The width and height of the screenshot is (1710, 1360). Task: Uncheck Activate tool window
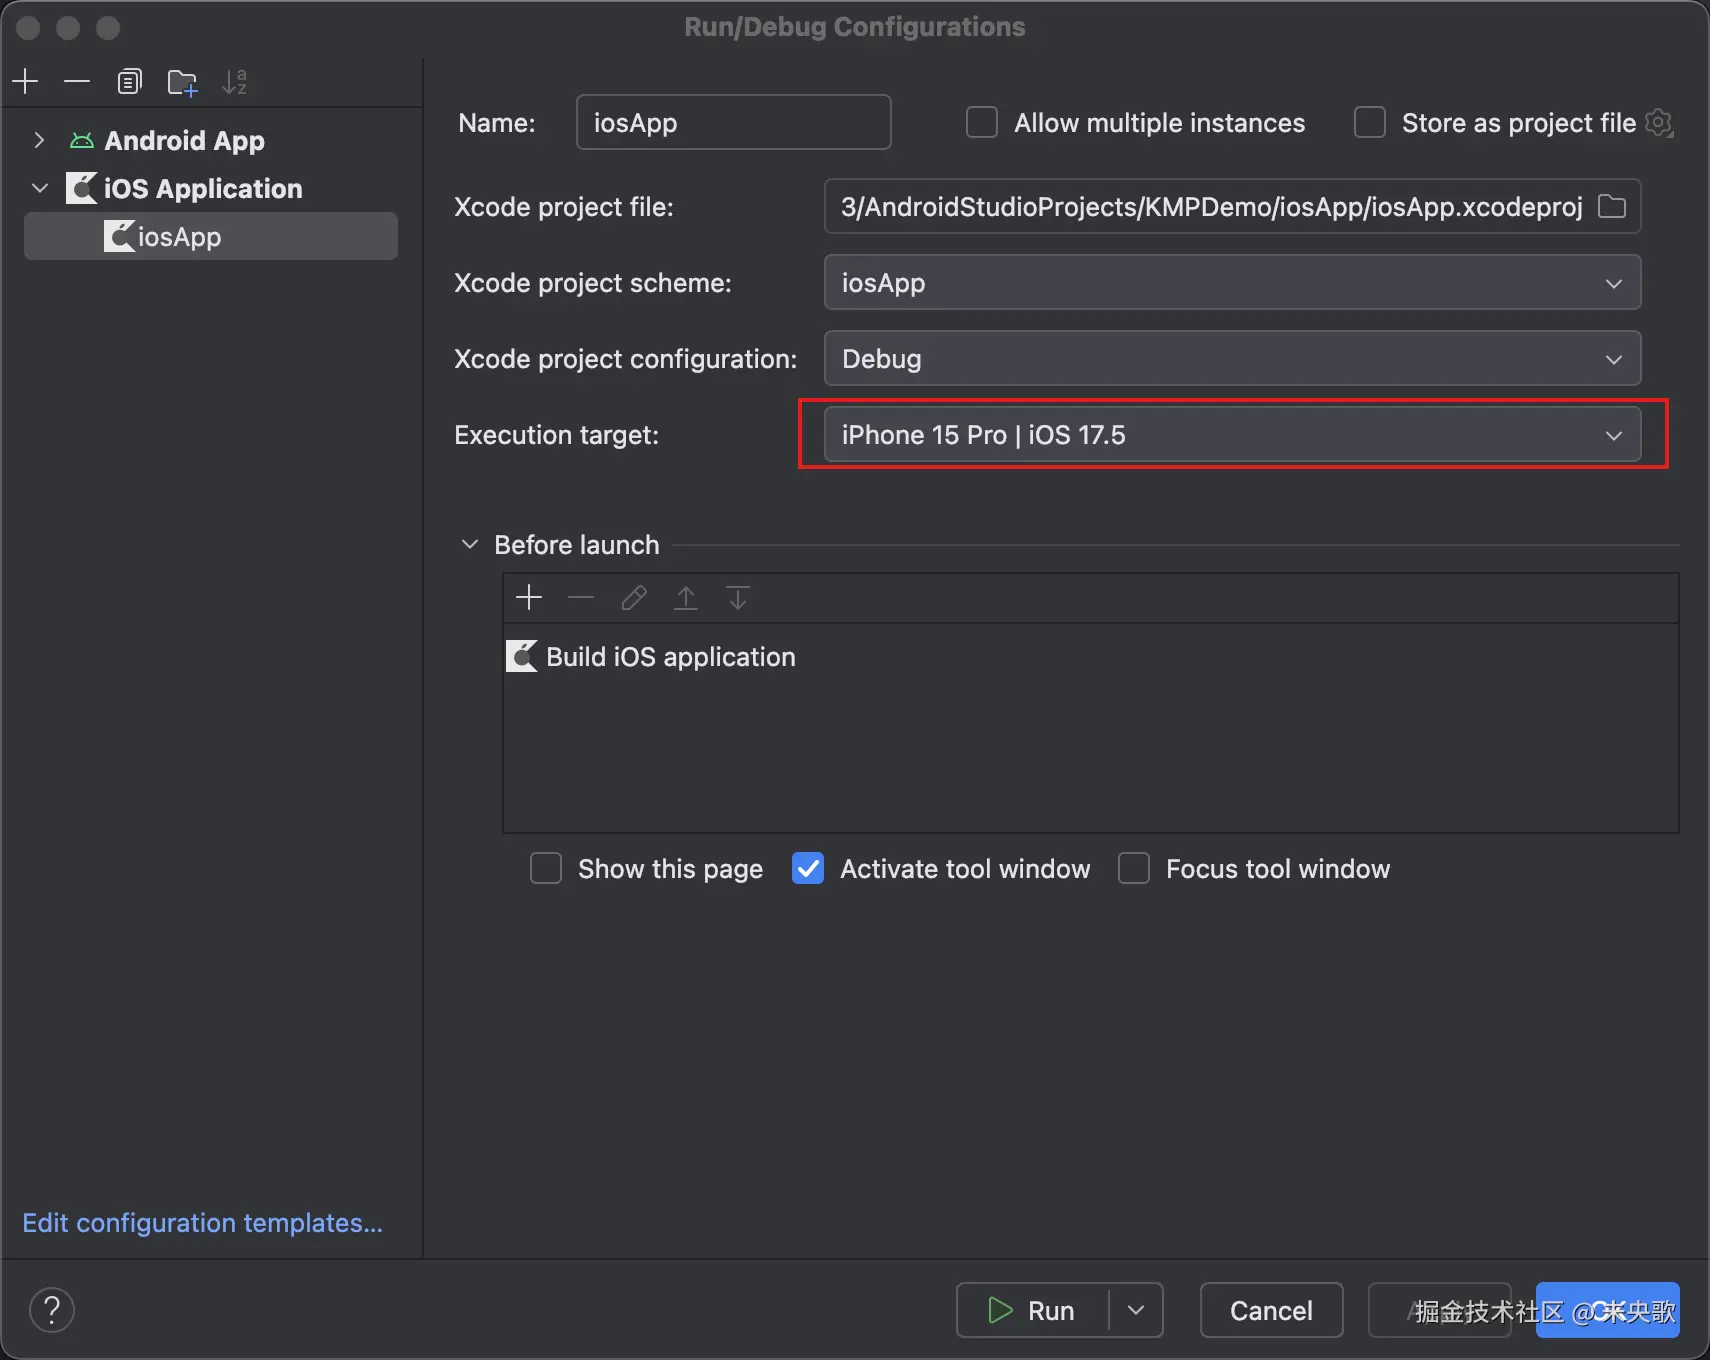coord(808,869)
